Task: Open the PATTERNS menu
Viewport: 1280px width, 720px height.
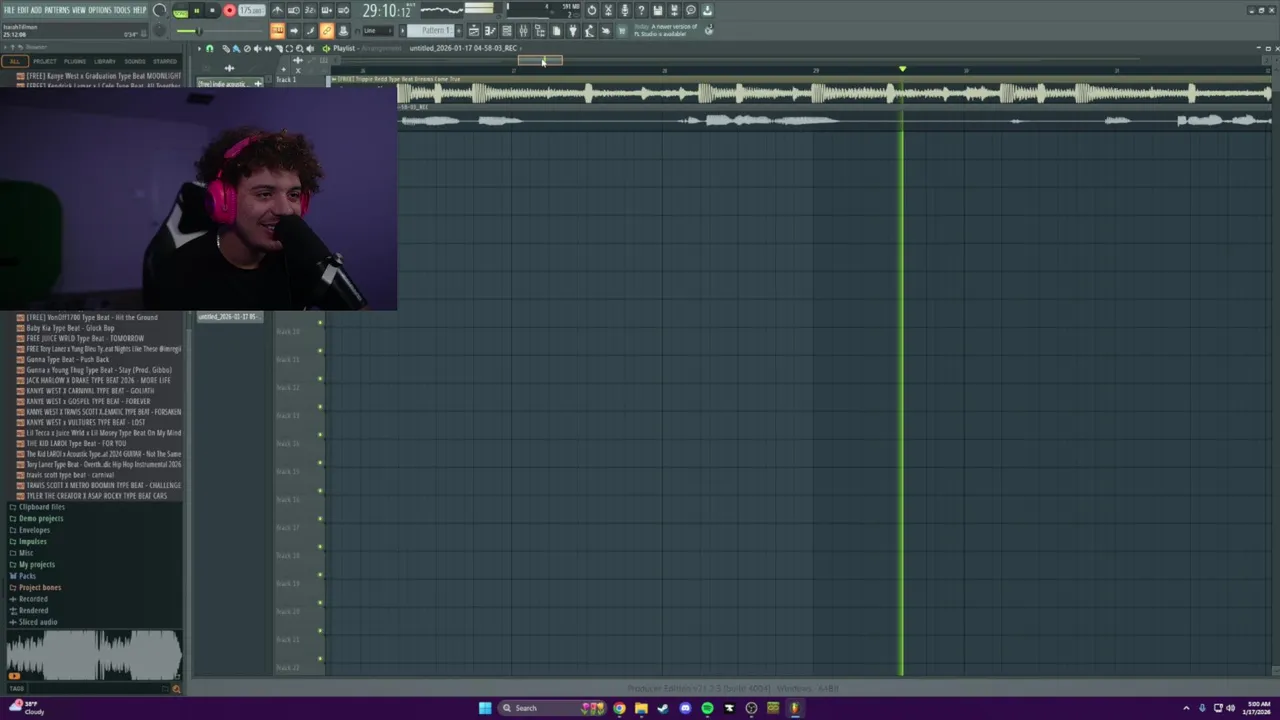Action: click(x=57, y=10)
